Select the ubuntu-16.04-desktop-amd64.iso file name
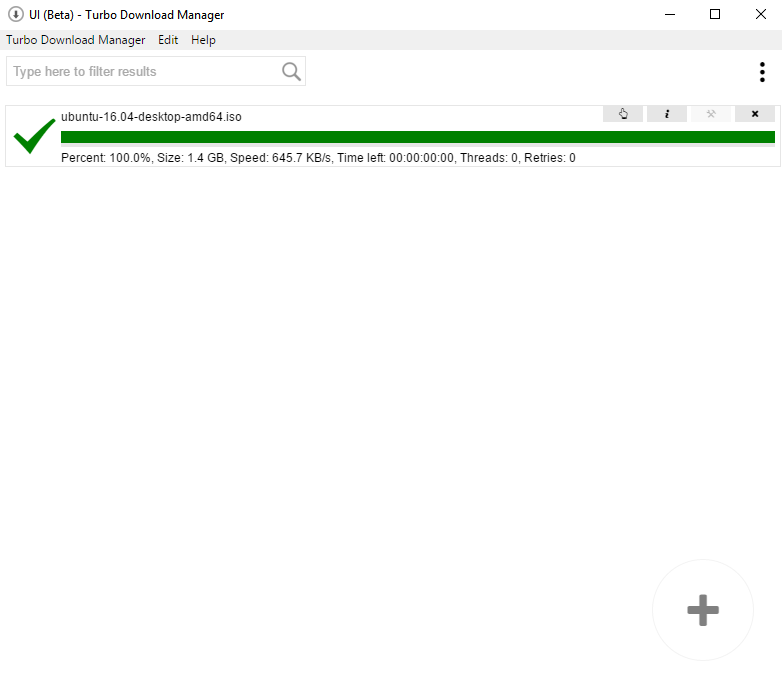 [x=151, y=117]
